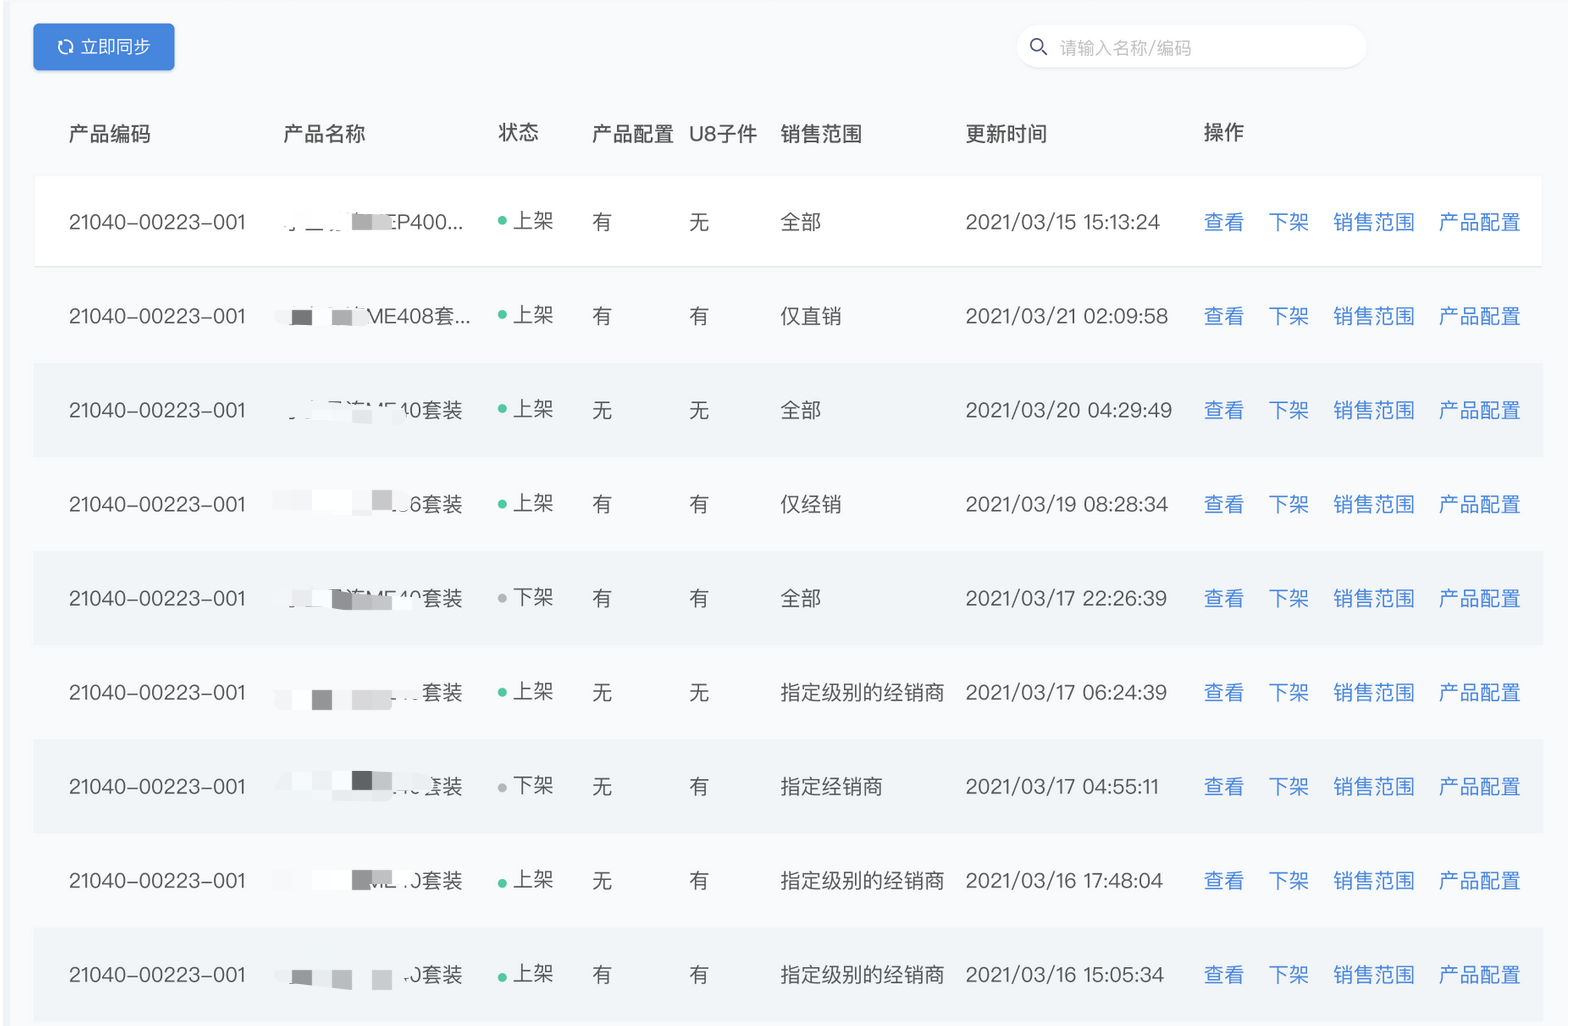Open 销售范围 for the 04:29:49 row

click(1373, 410)
